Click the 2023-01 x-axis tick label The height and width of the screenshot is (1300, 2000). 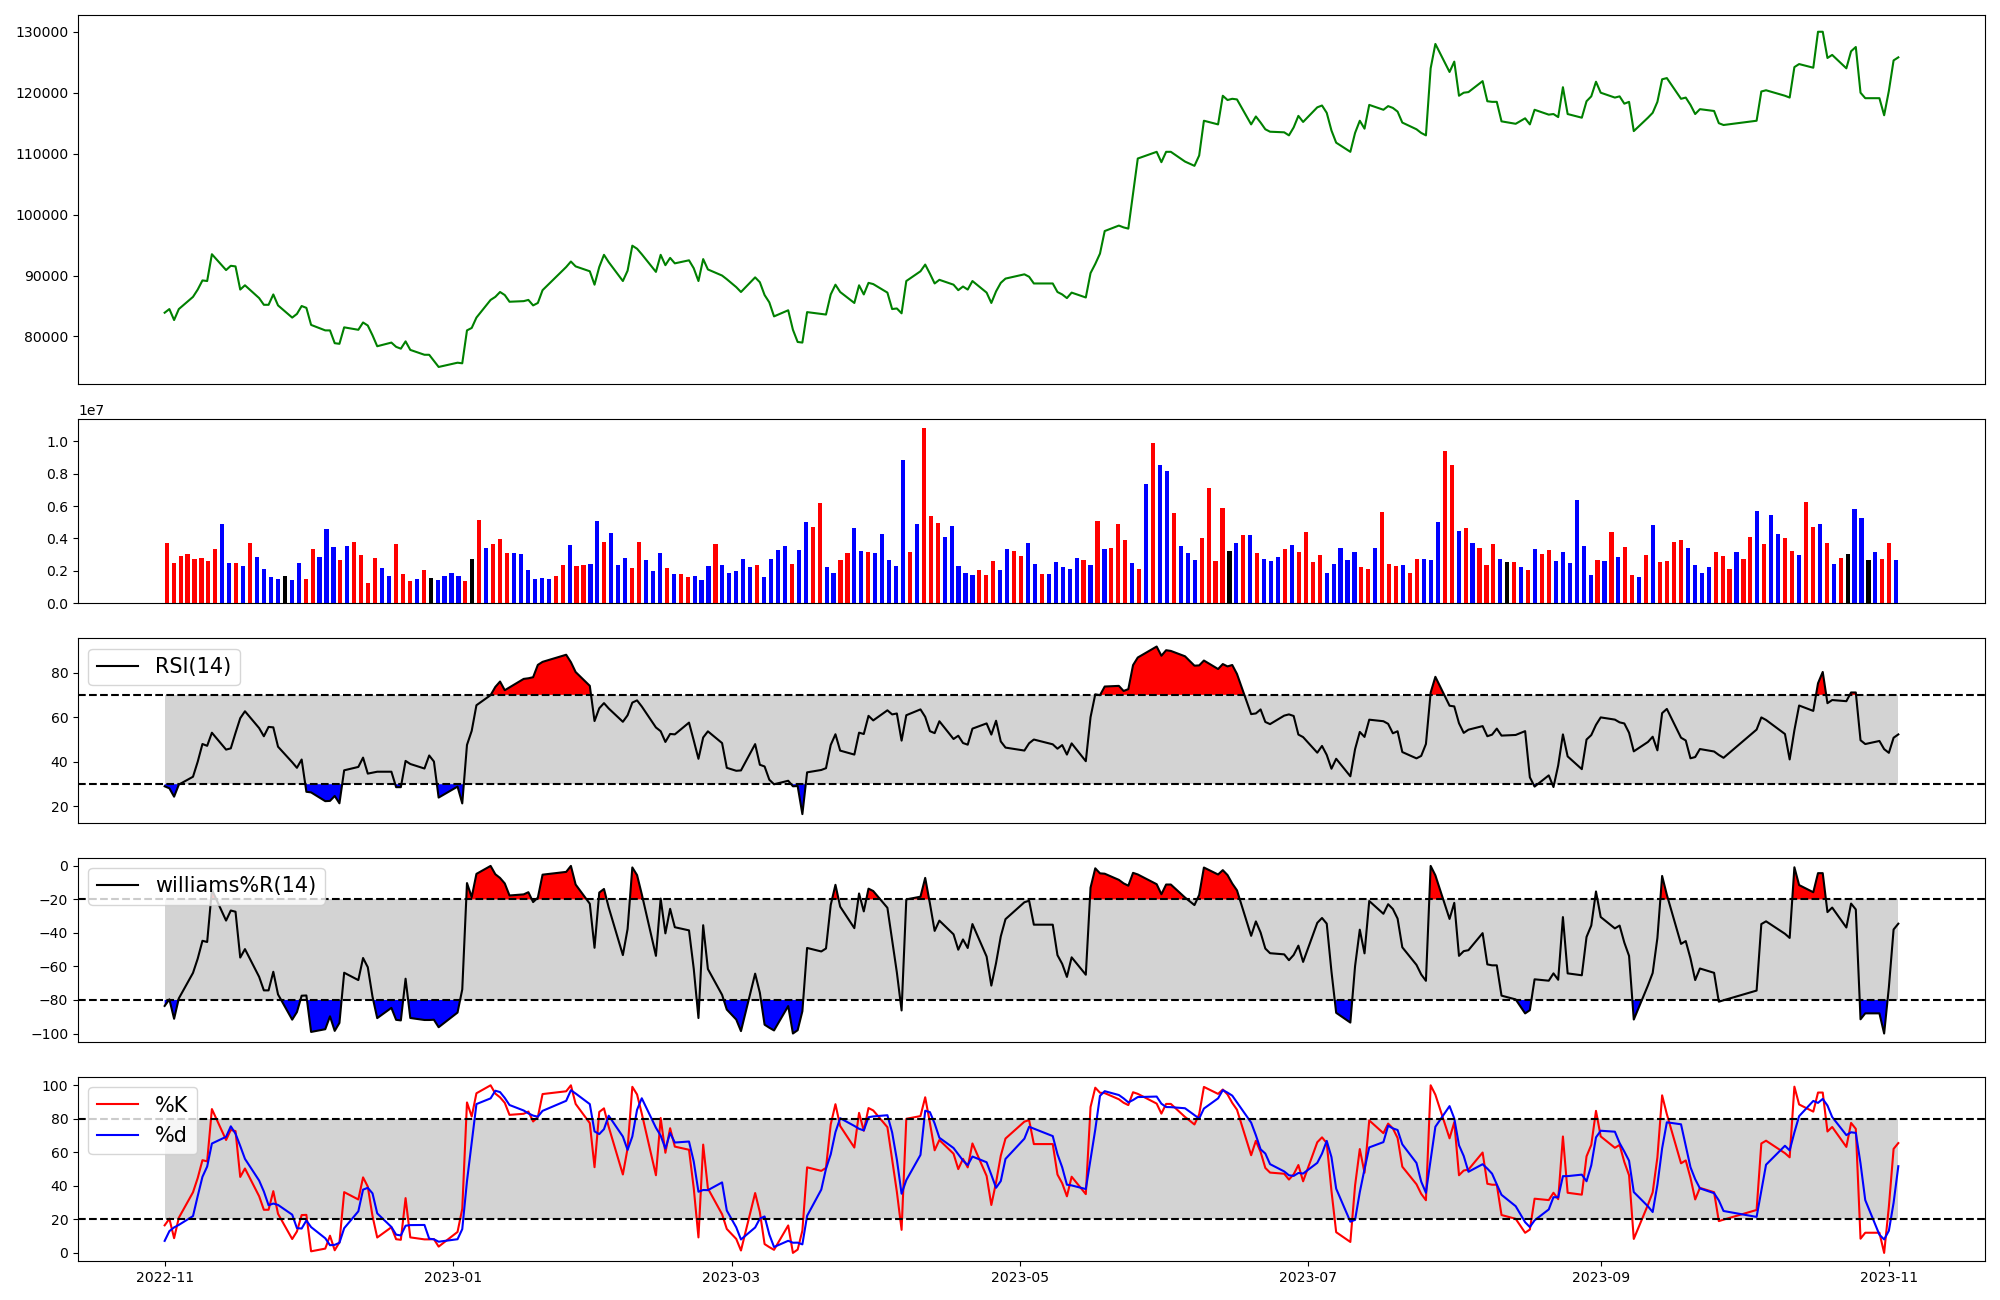coord(454,1277)
